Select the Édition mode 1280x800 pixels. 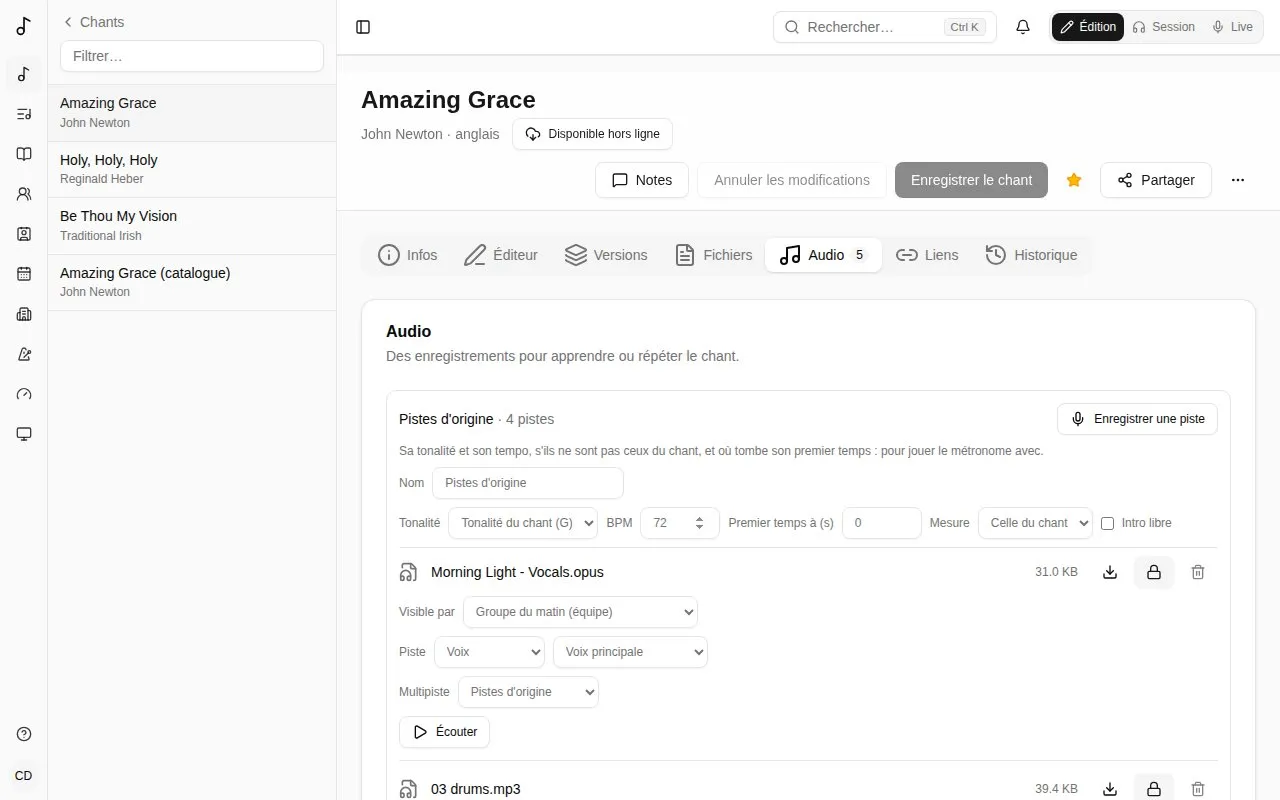click(x=1088, y=27)
